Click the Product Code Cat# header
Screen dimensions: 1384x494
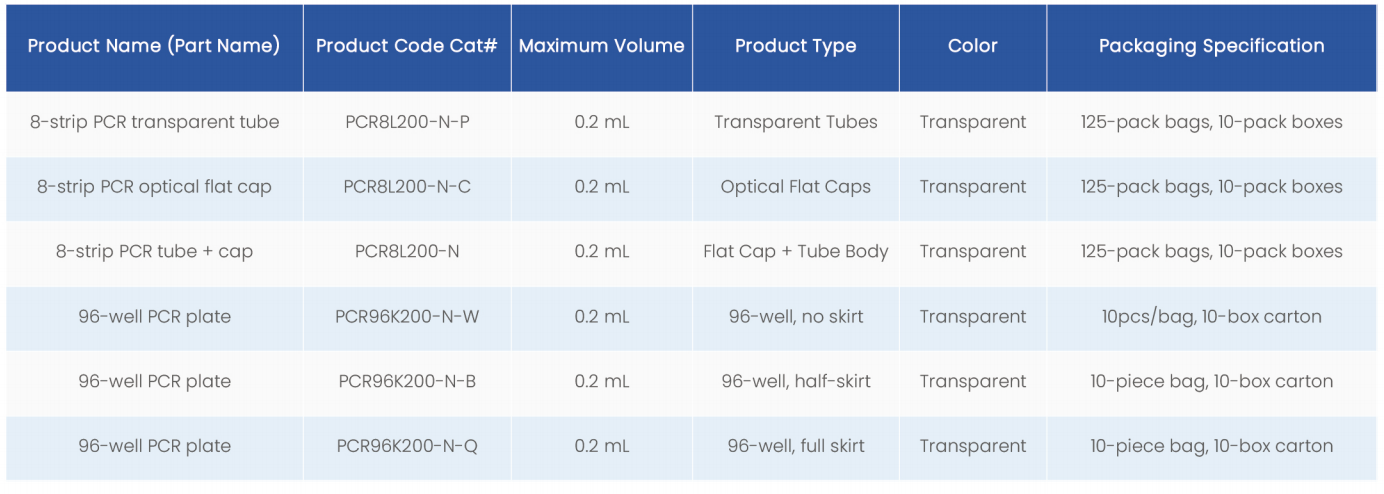tap(407, 46)
